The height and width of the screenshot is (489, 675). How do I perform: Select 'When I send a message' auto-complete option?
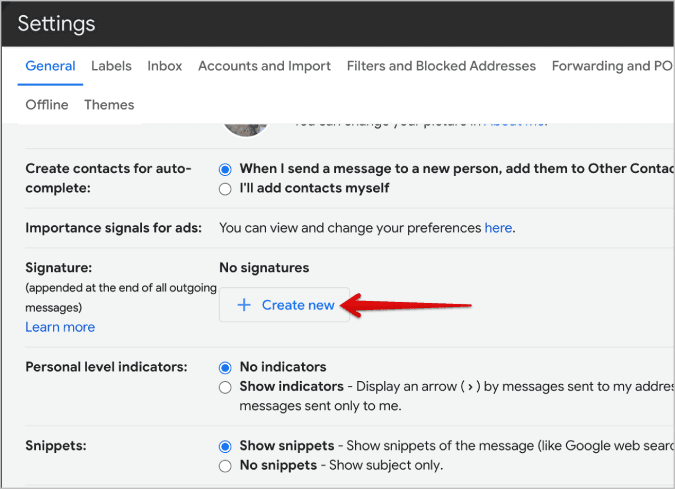[225, 169]
